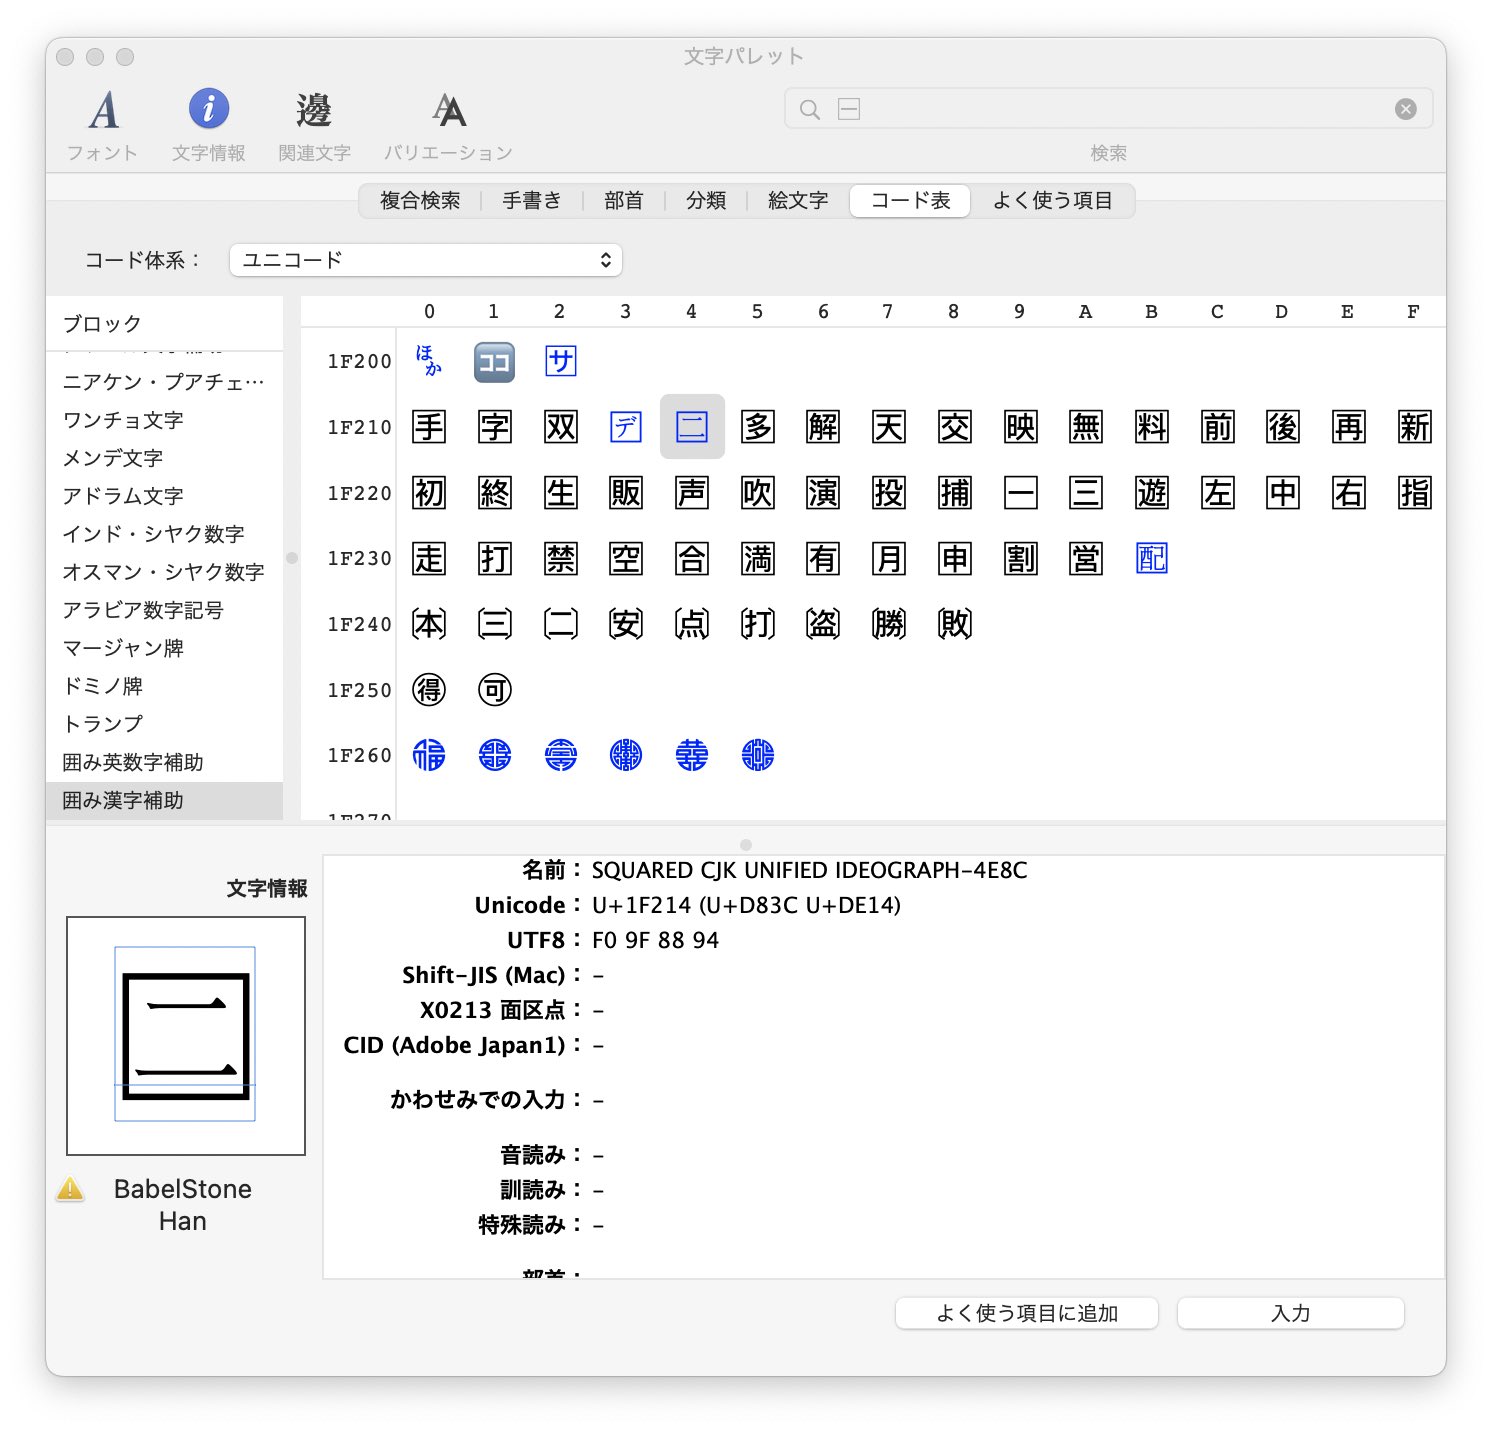Select インド・シヤク数字 block
Image resolution: width=1492 pixels, height=1430 pixels.
coord(165,534)
